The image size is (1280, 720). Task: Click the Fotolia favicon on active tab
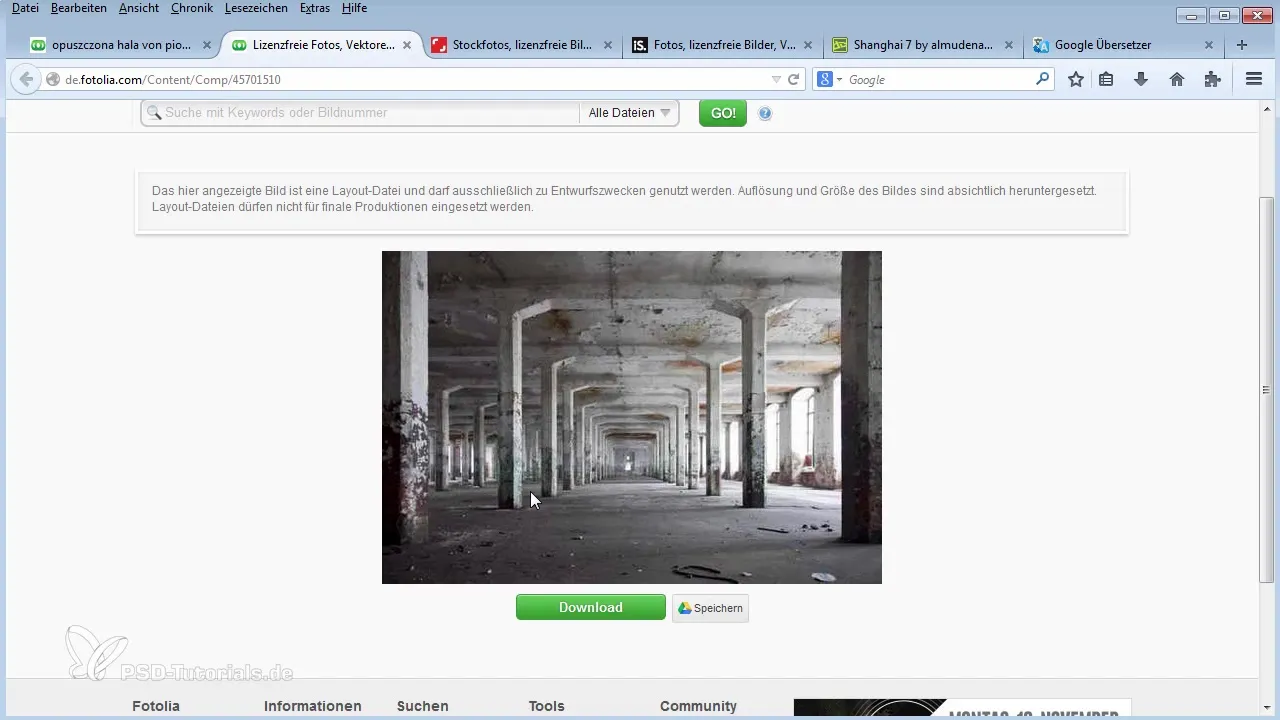239,45
